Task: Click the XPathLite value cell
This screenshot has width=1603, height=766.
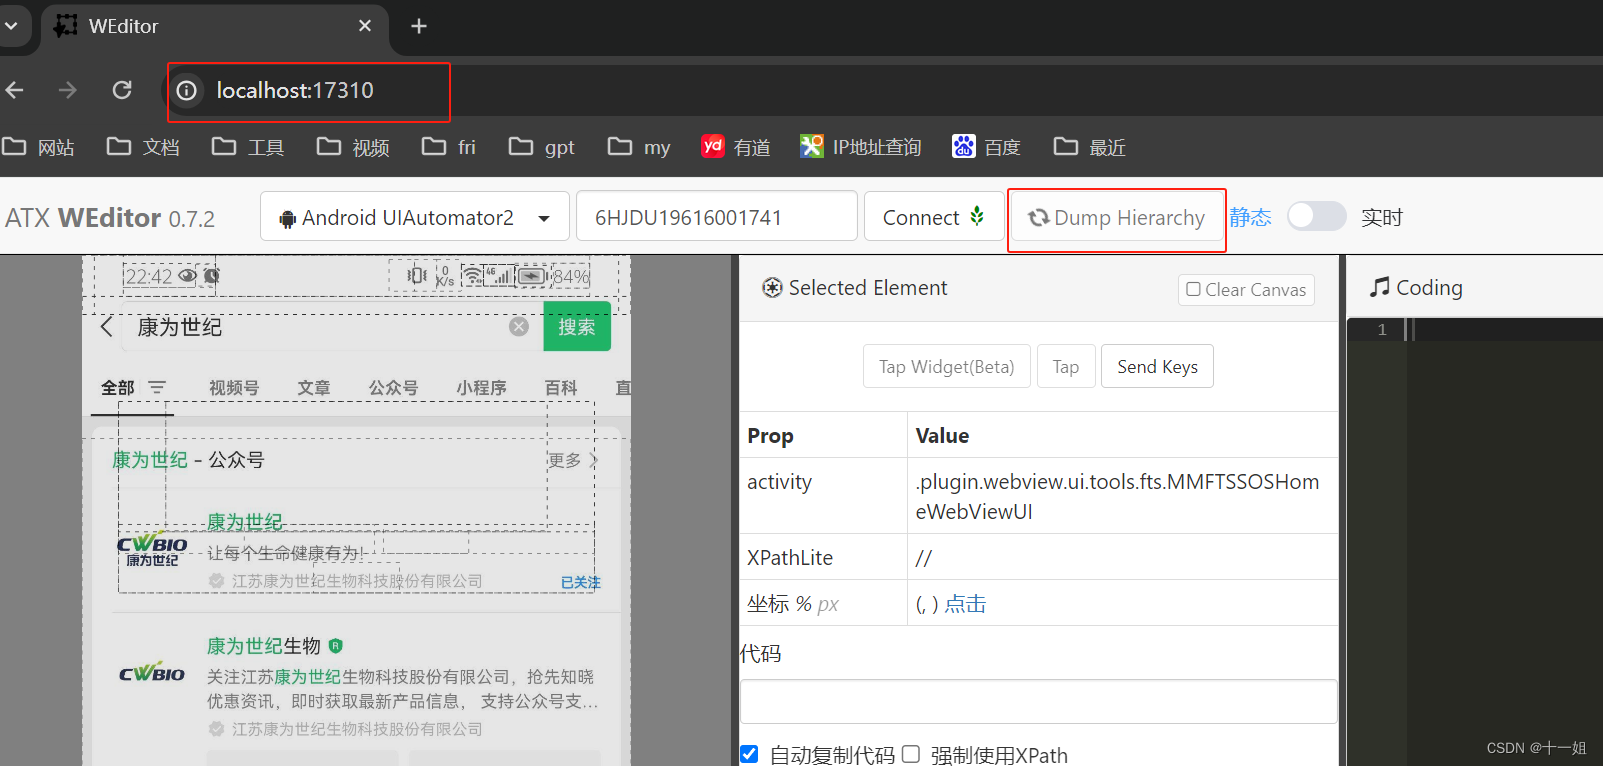Action: pyautogui.click(x=1122, y=557)
